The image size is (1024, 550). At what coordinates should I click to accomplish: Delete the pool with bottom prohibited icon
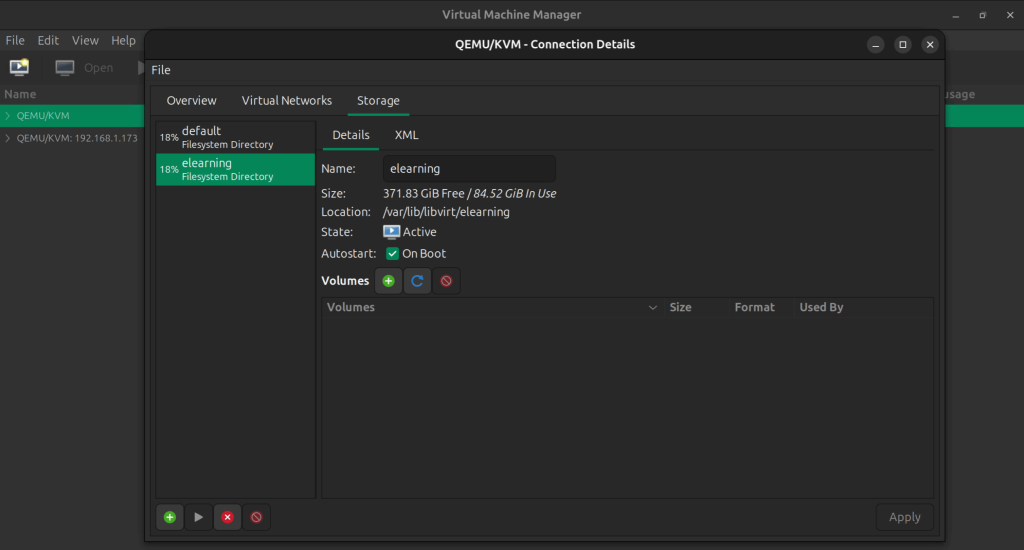pyautogui.click(x=256, y=517)
